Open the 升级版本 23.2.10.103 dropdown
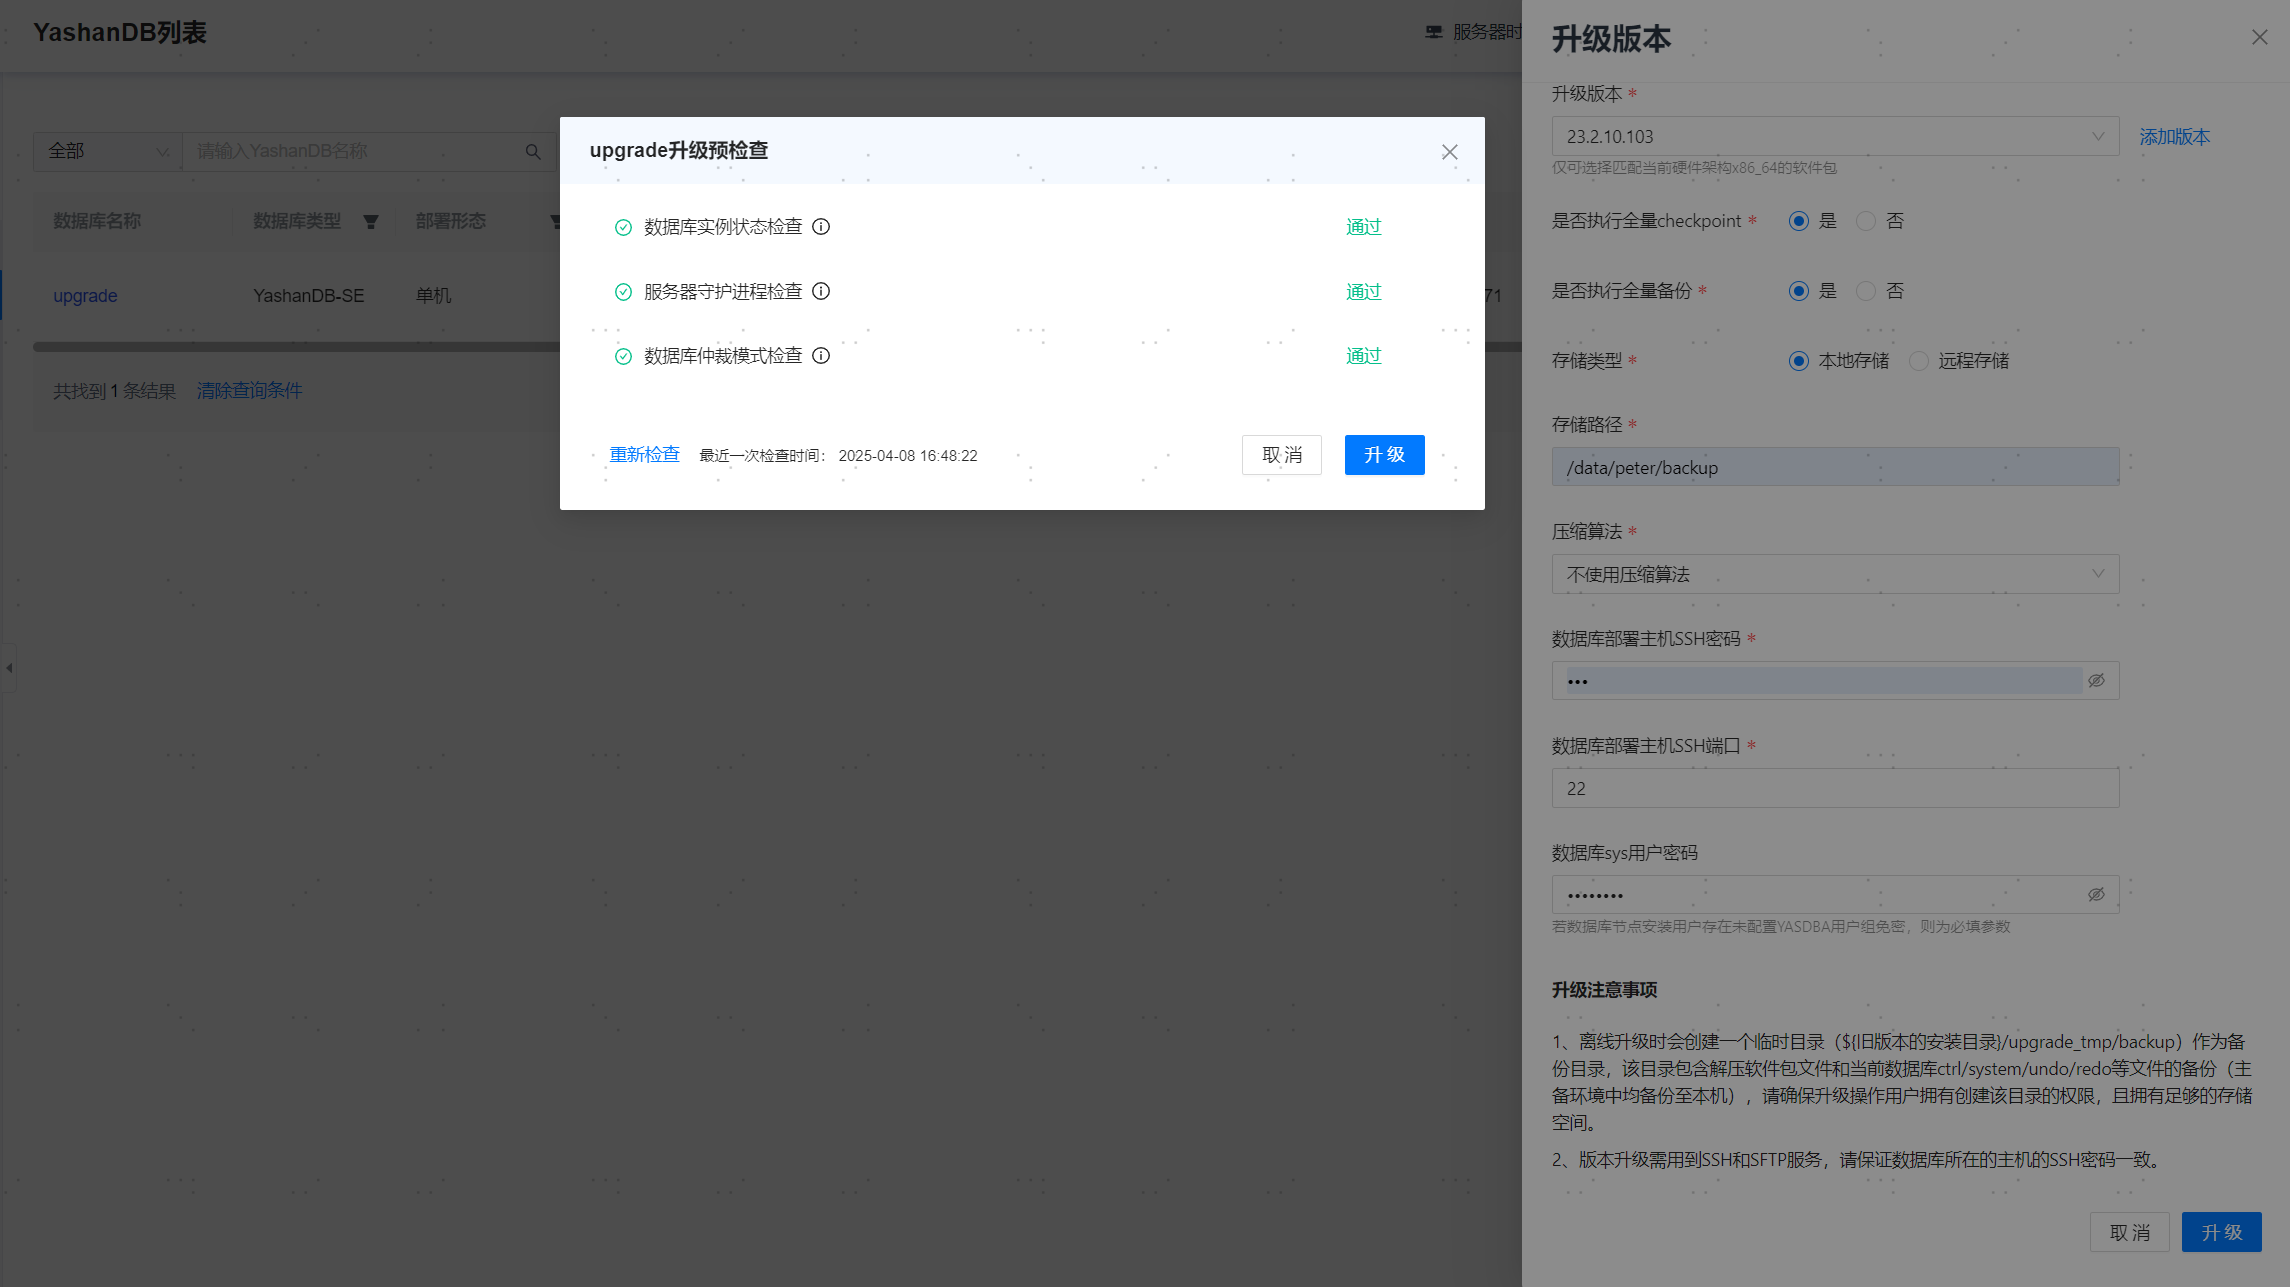2290x1287 pixels. [x=1834, y=137]
